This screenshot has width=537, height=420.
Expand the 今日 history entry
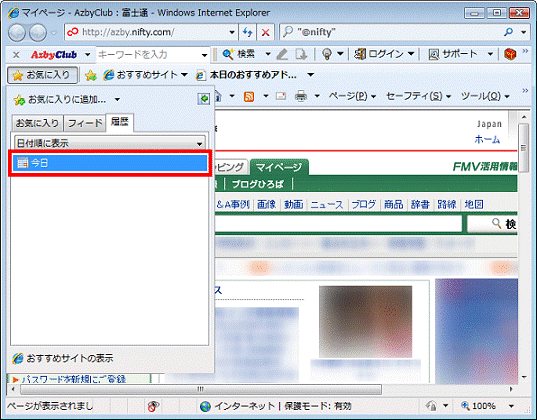[110, 163]
